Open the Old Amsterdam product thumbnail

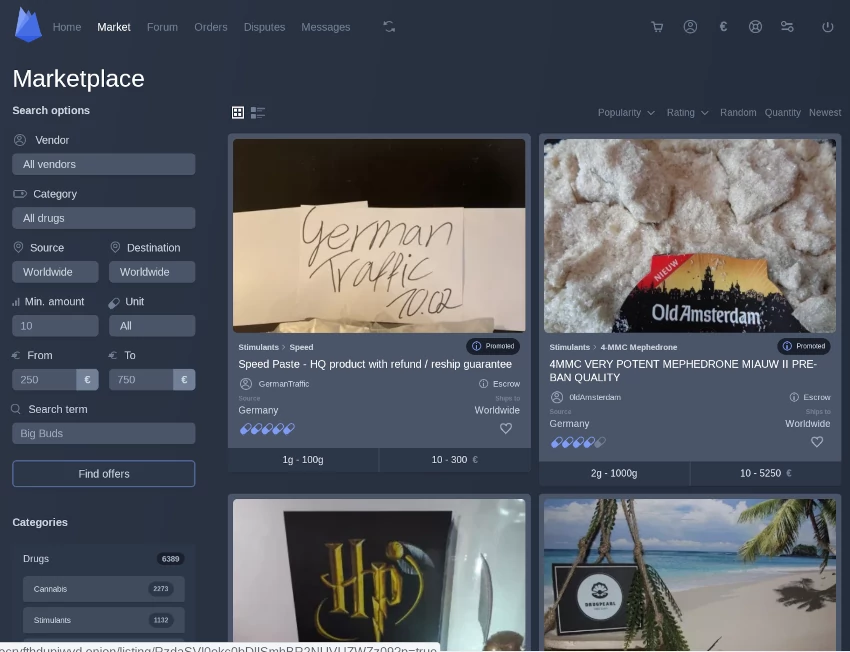click(x=690, y=236)
